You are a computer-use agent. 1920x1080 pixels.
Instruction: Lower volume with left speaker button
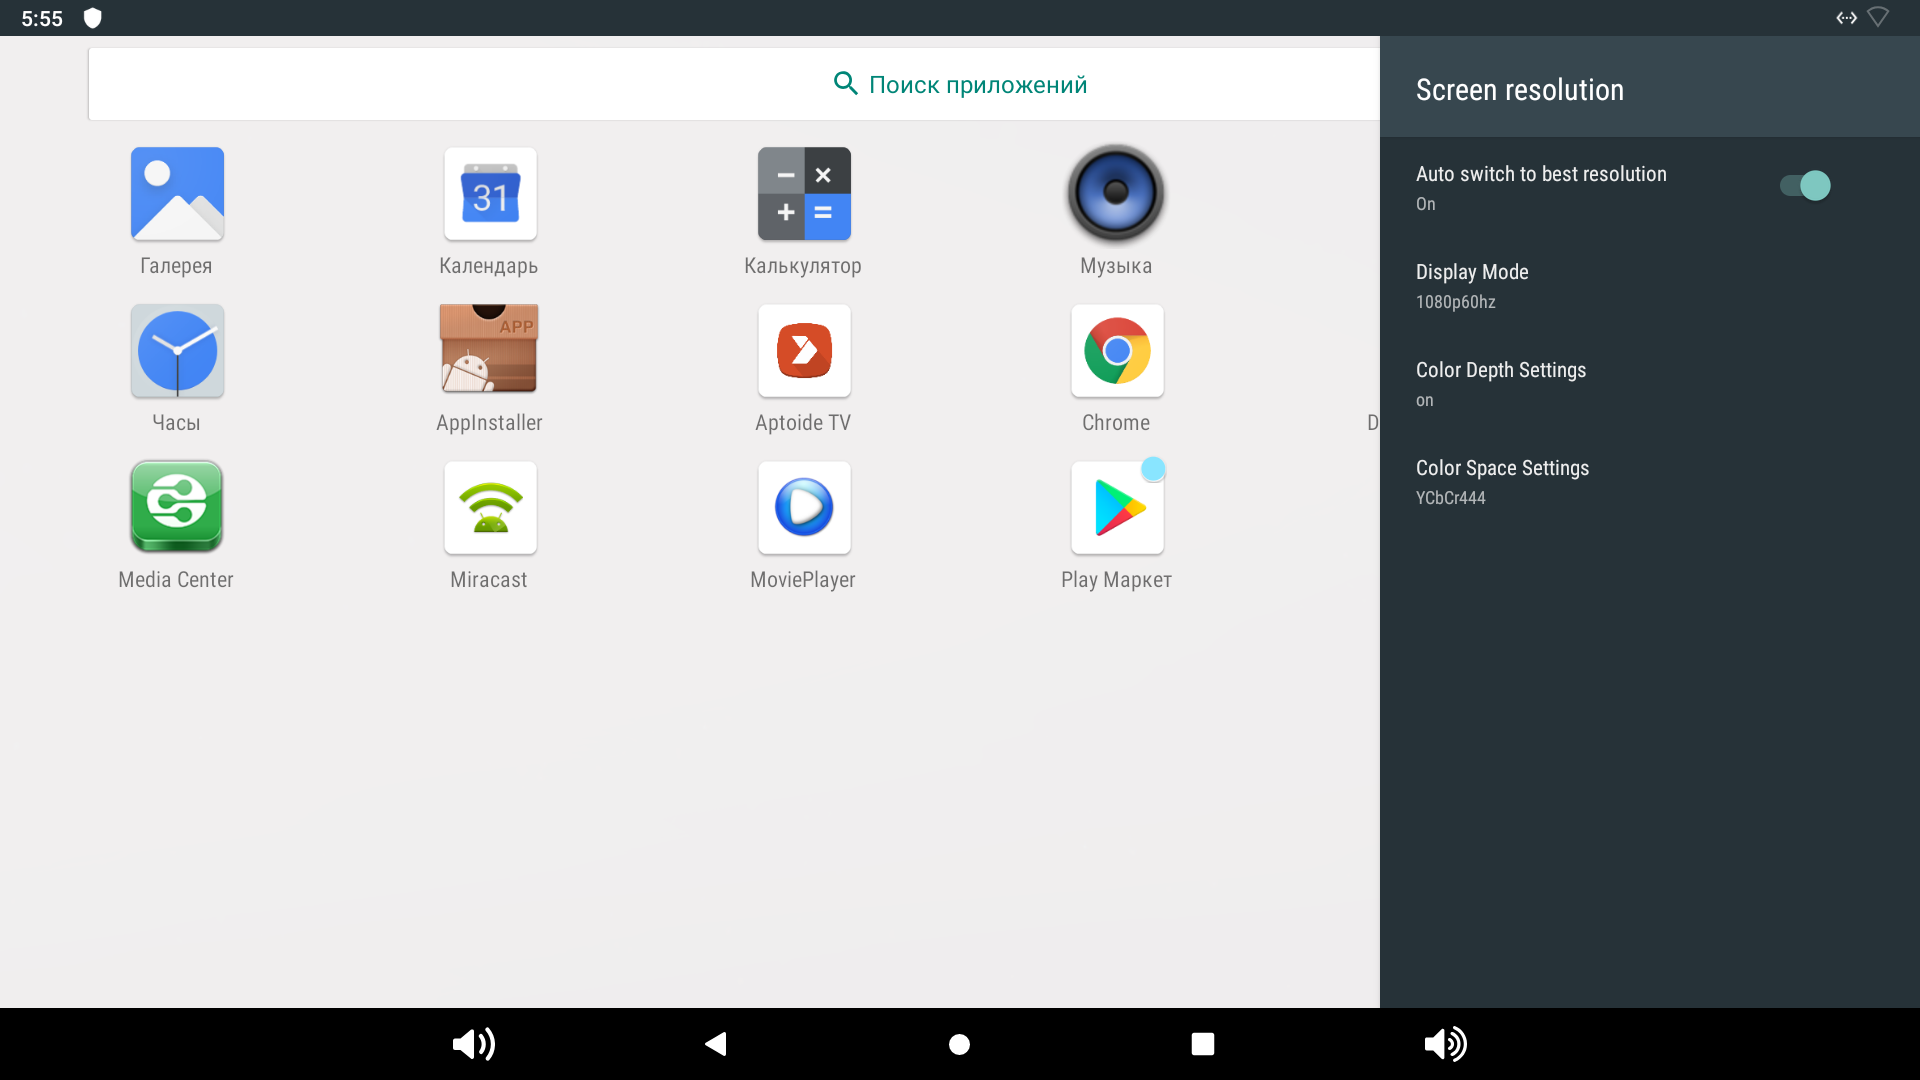coord(473,1044)
